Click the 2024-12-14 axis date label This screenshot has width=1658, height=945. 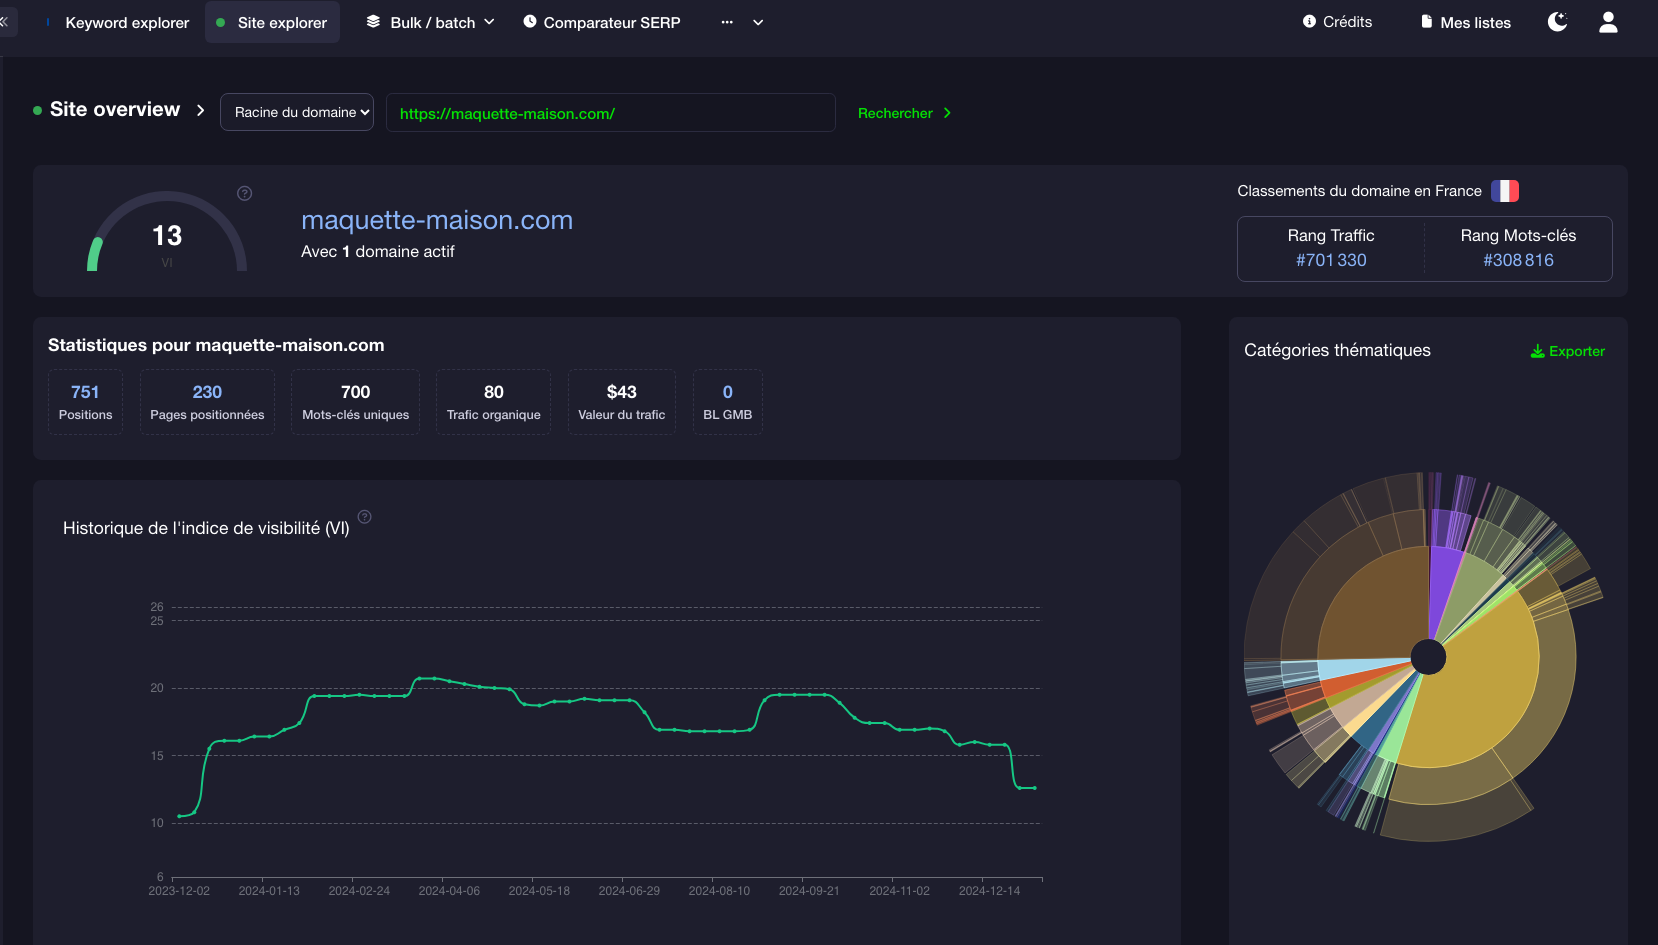989,891
